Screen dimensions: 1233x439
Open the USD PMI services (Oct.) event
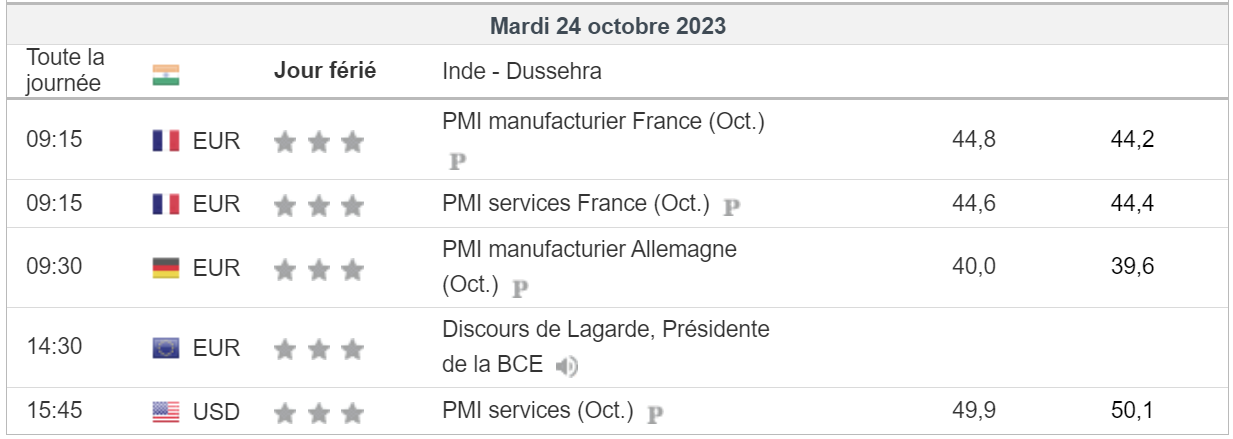[x=538, y=410]
